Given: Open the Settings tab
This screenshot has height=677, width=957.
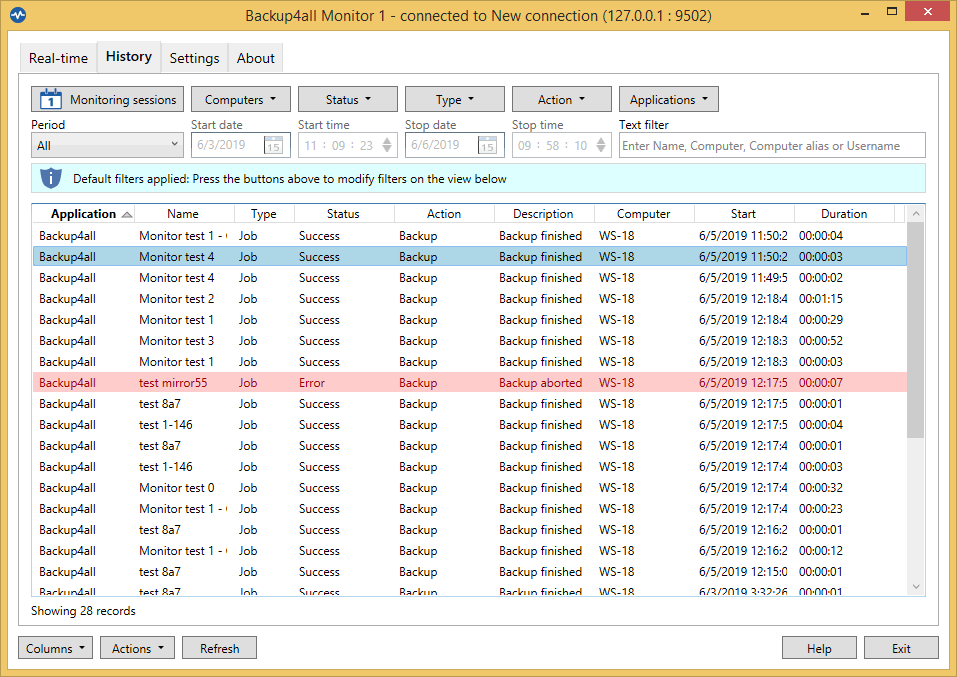Looking at the screenshot, I should click(x=194, y=58).
